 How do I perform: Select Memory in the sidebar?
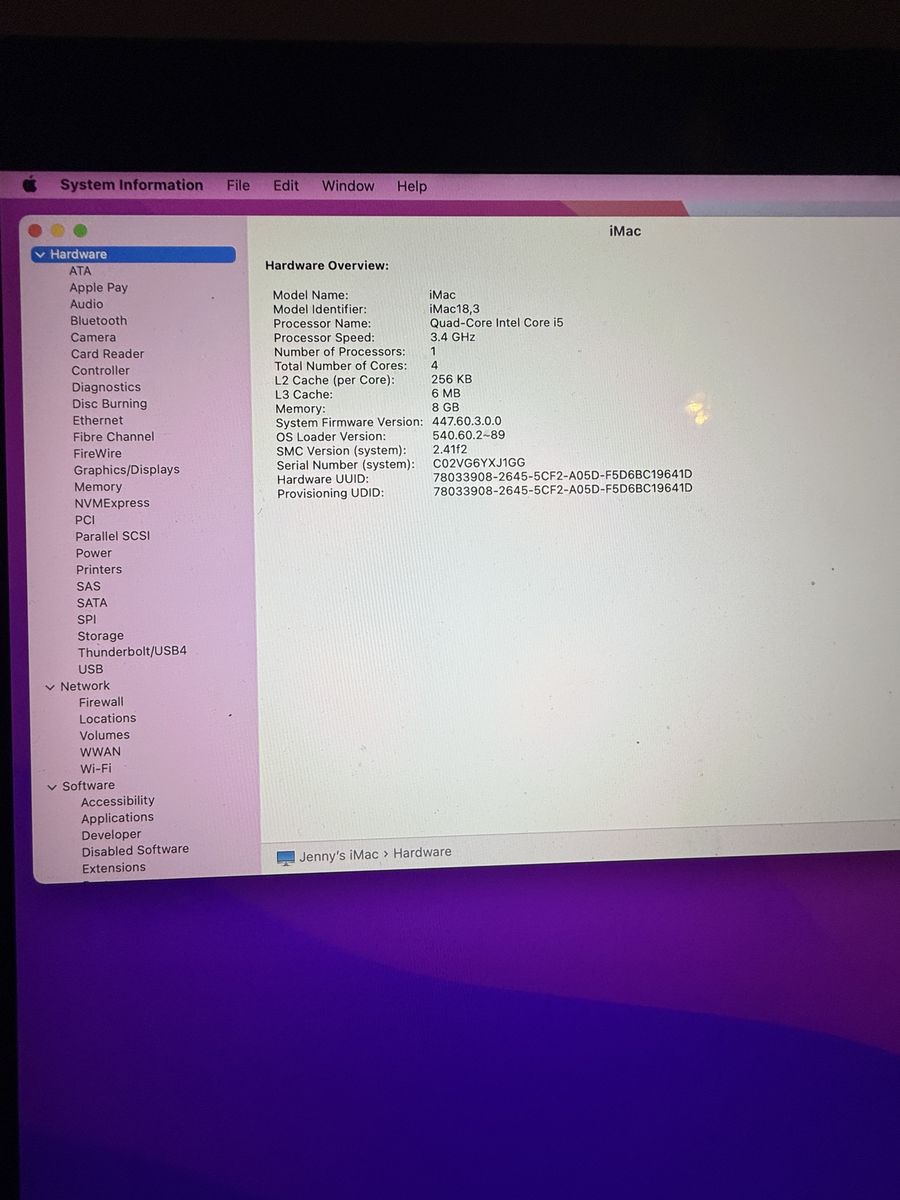pyautogui.click(x=98, y=487)
